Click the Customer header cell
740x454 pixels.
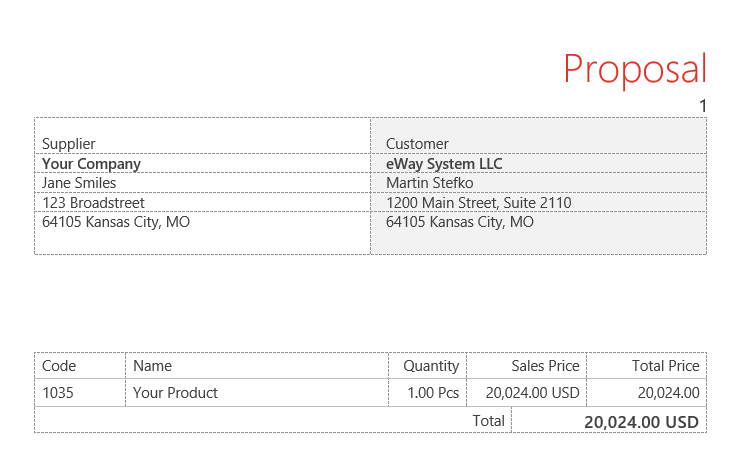tap(538, 136)
